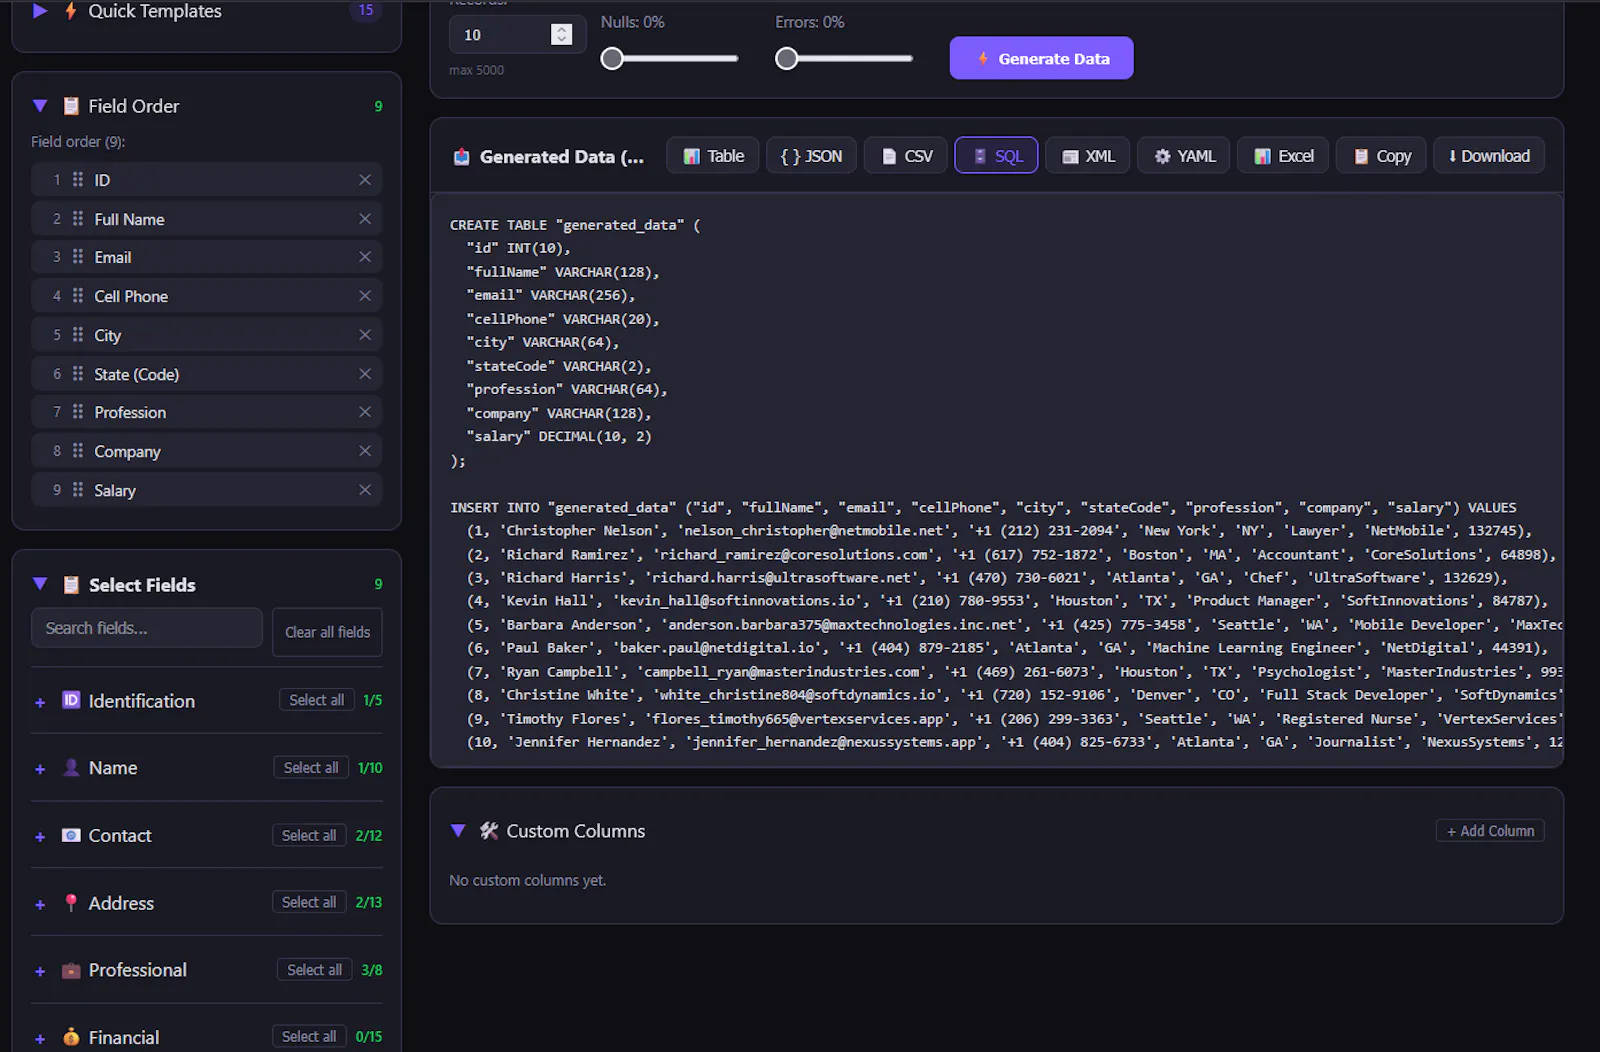Screen dimensions: 1600x1052
Task: Click the Identification category ID icon
Action: pyautogui.click(x=71, y=700)
